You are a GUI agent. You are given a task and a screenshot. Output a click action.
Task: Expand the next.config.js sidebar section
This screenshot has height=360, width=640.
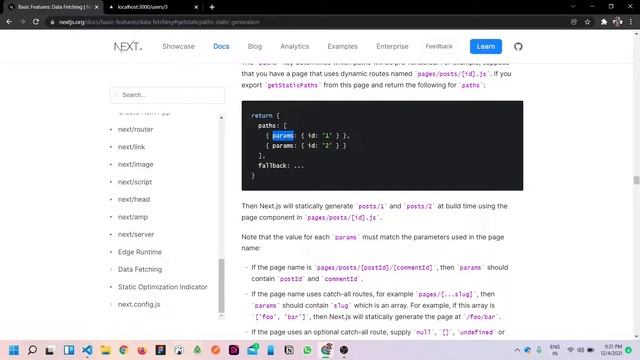[139, 304]
